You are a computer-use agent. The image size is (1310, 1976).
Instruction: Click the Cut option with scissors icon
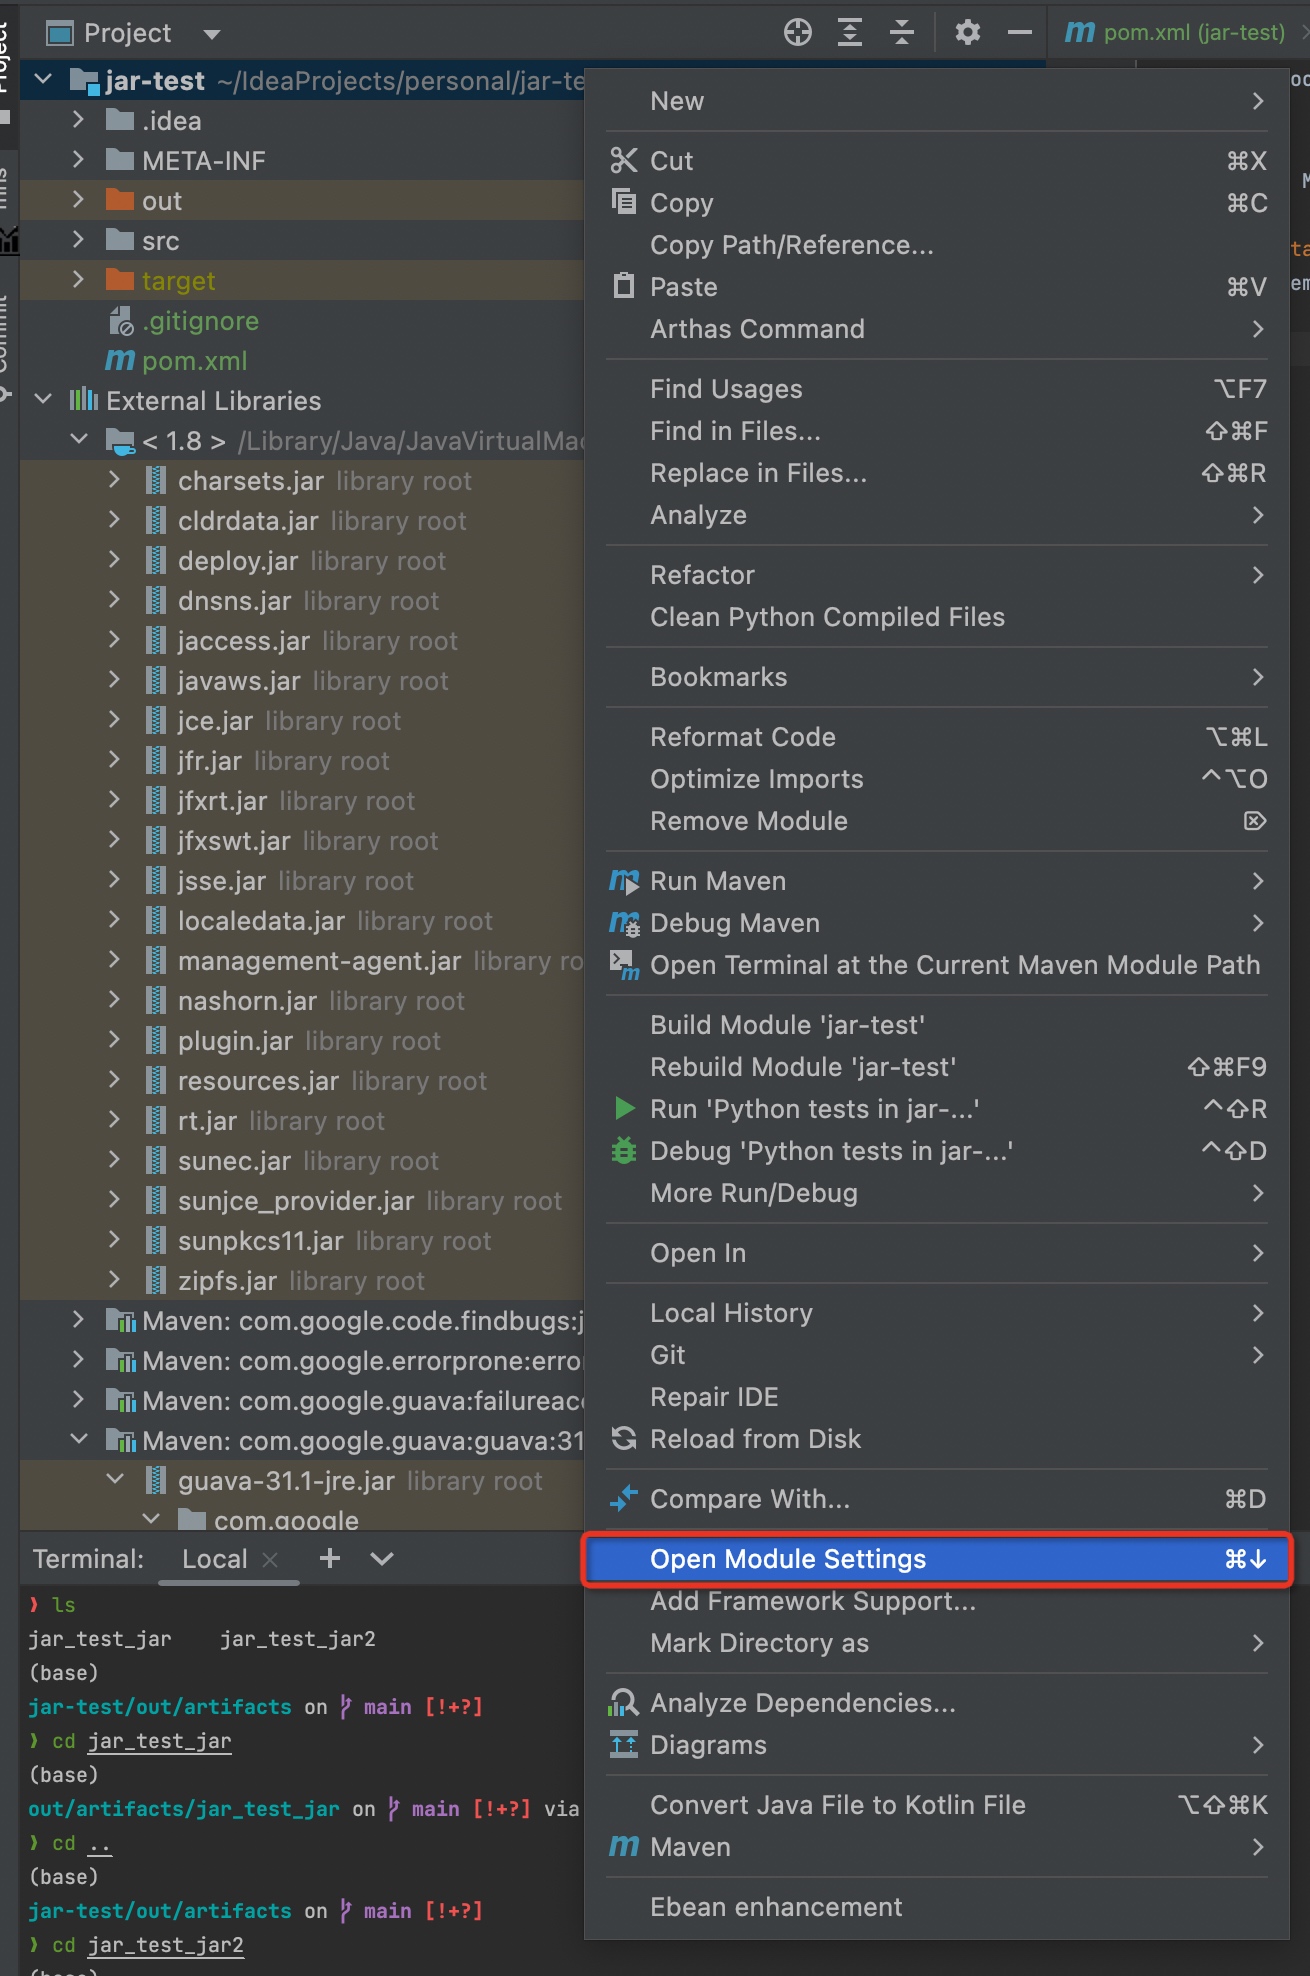tap(671, 161)
